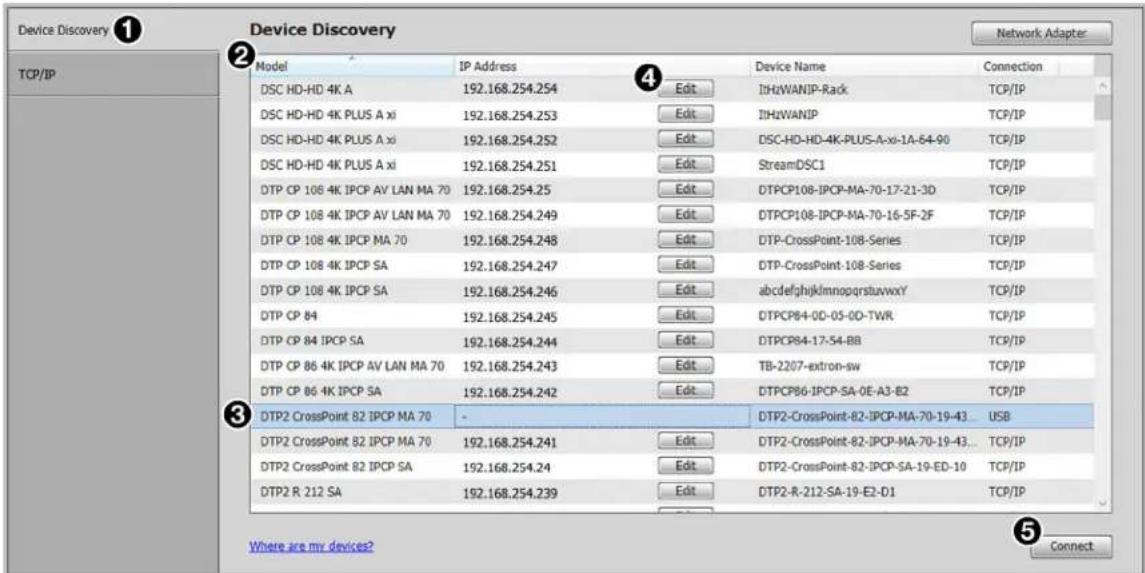Click Edit for the DTP2 R 212 SA row

(x=686, y=491)
